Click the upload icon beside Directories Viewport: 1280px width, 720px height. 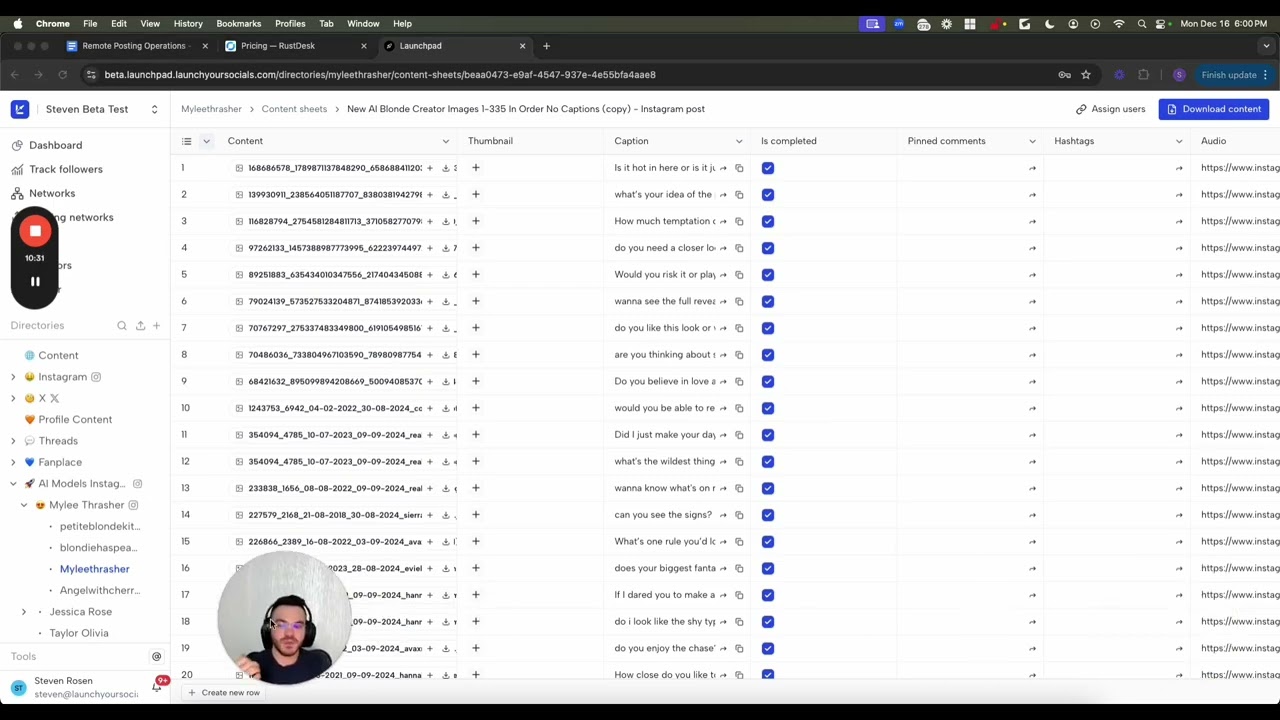[140, 326]
